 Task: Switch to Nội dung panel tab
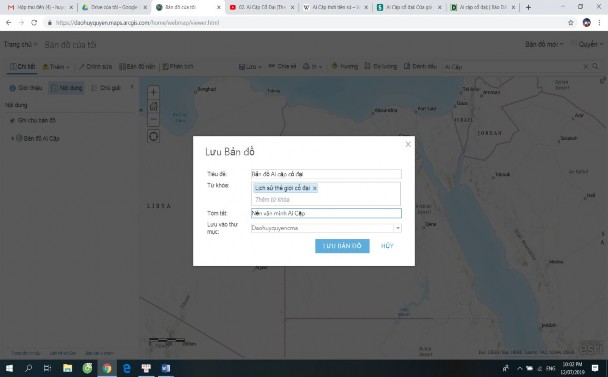[x=66, y=88]
